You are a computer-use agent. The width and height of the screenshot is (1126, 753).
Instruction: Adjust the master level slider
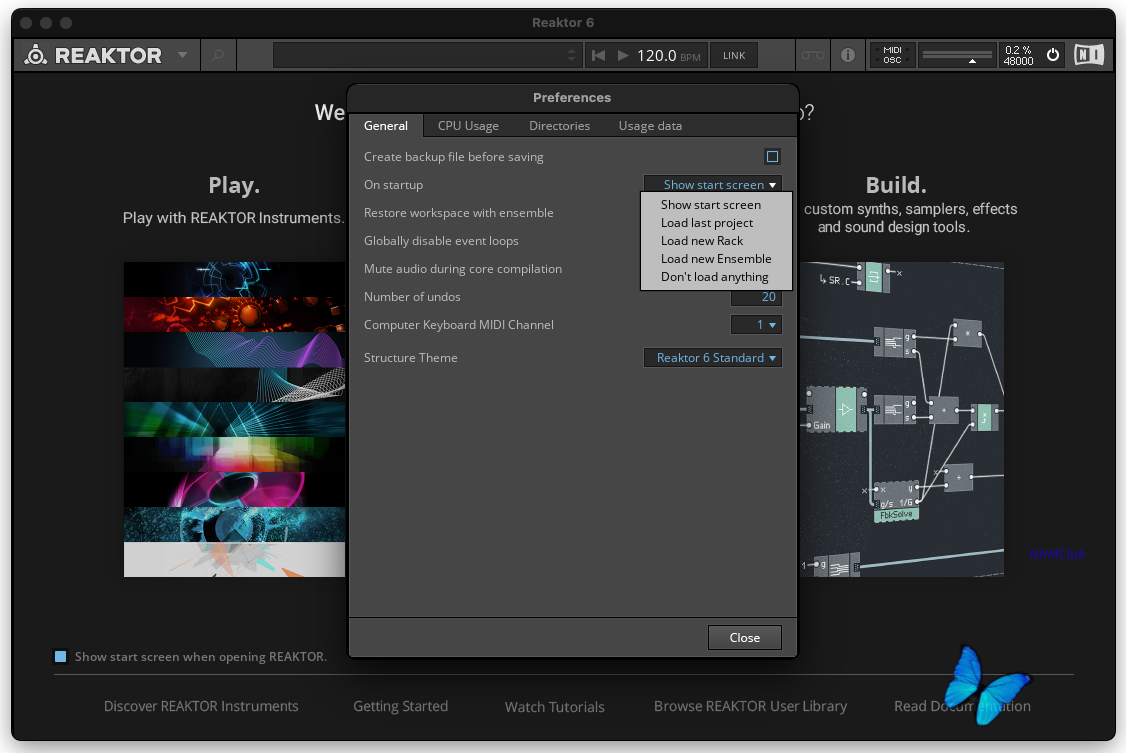pos(957,55)
